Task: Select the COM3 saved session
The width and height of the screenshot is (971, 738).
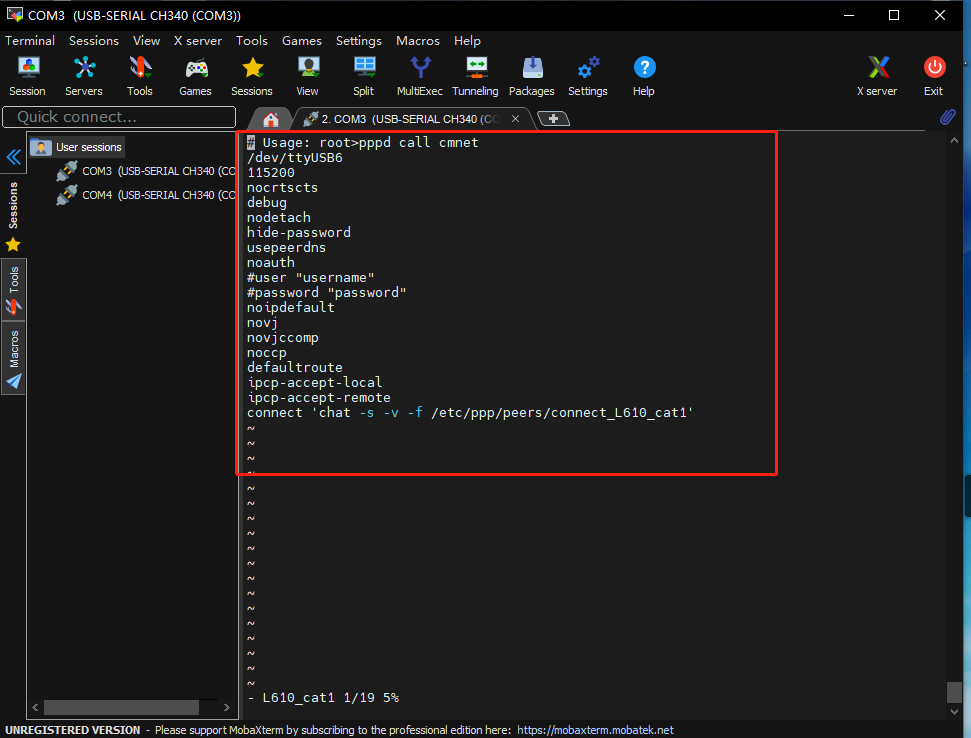Action: 146,171
